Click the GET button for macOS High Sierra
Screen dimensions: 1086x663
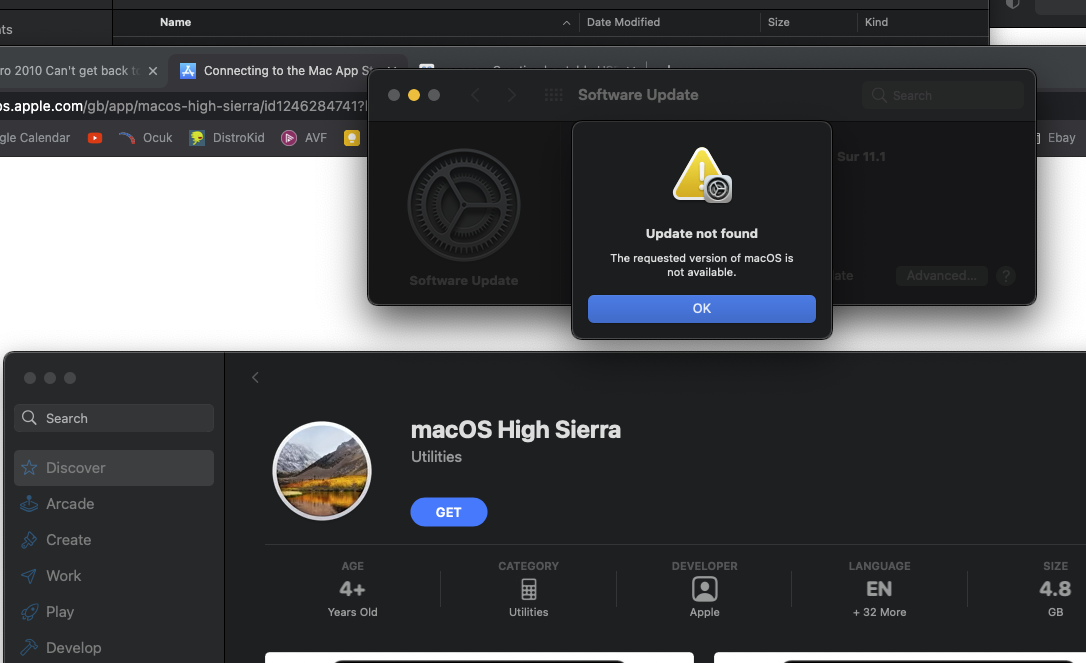pyautogui.click(x=449, y=512)
